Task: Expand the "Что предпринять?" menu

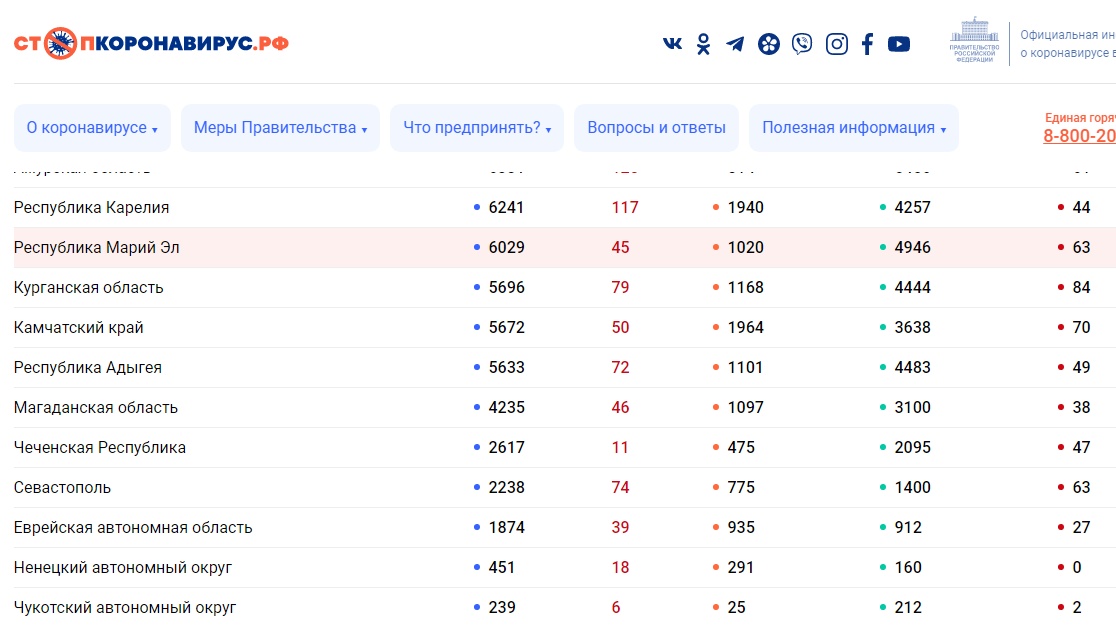Action: (x=477, y=128)
